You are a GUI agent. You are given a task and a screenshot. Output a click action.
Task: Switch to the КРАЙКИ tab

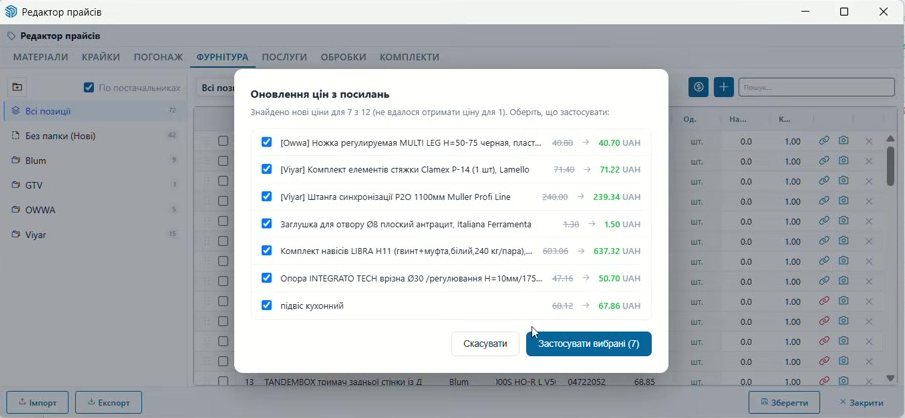[x=101, y=57]
